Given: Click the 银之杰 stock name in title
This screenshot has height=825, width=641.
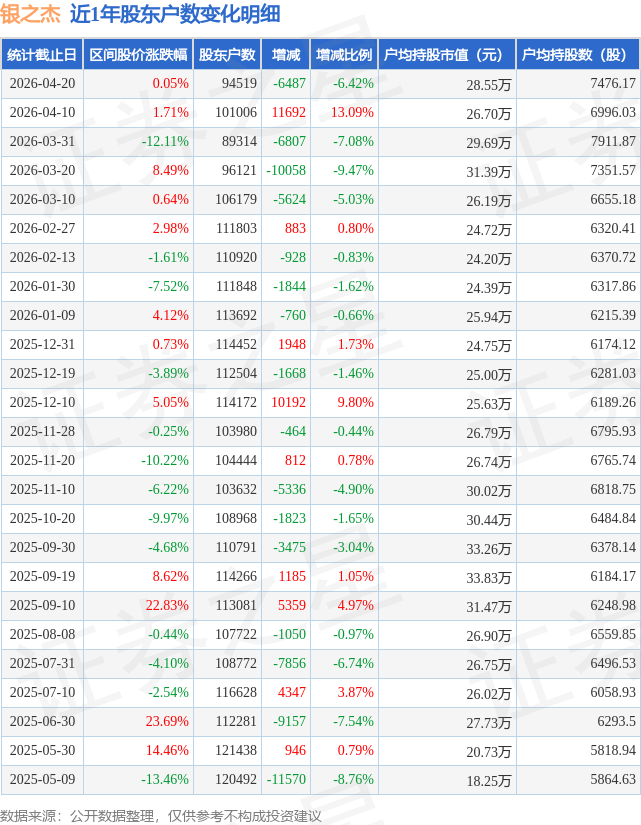Looking at the screenshot, I should point(31,14).
